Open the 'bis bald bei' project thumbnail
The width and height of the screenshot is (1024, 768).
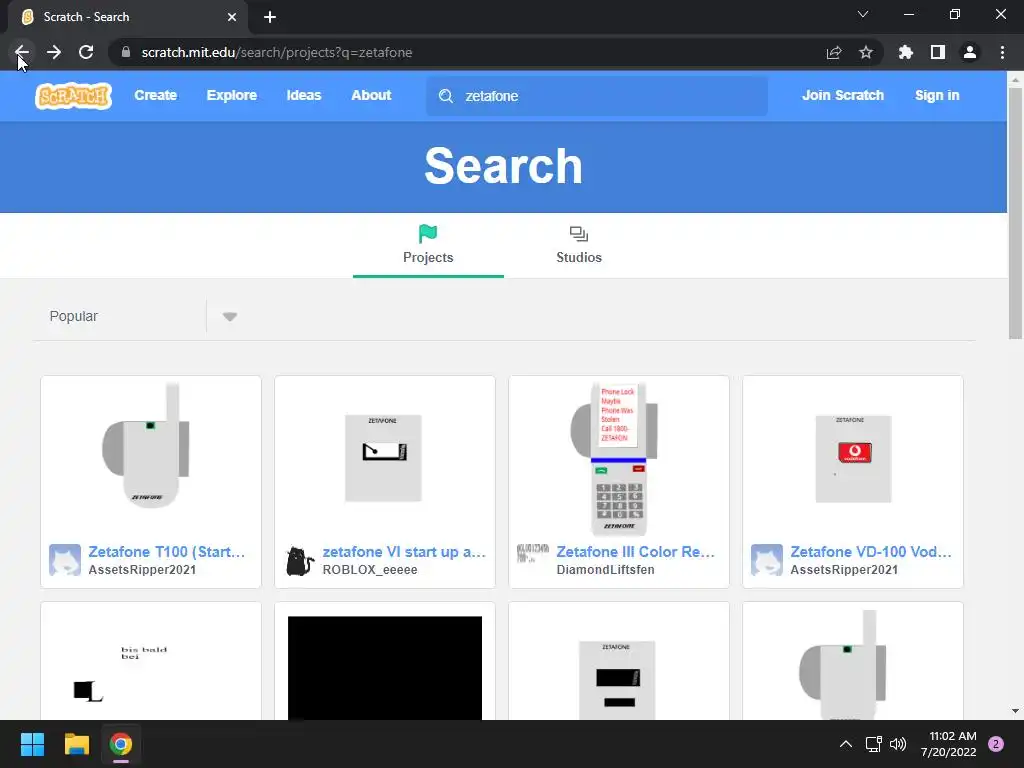[x=151, y=666]
